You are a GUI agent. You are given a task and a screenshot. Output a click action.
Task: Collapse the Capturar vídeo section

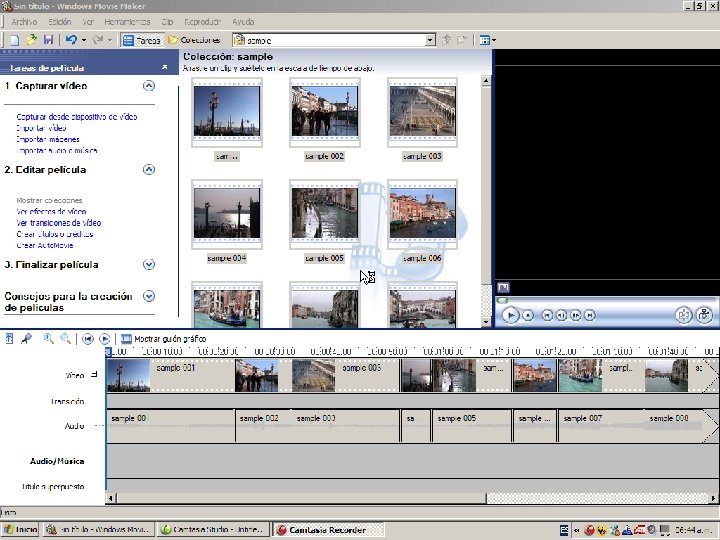[149, 87]
